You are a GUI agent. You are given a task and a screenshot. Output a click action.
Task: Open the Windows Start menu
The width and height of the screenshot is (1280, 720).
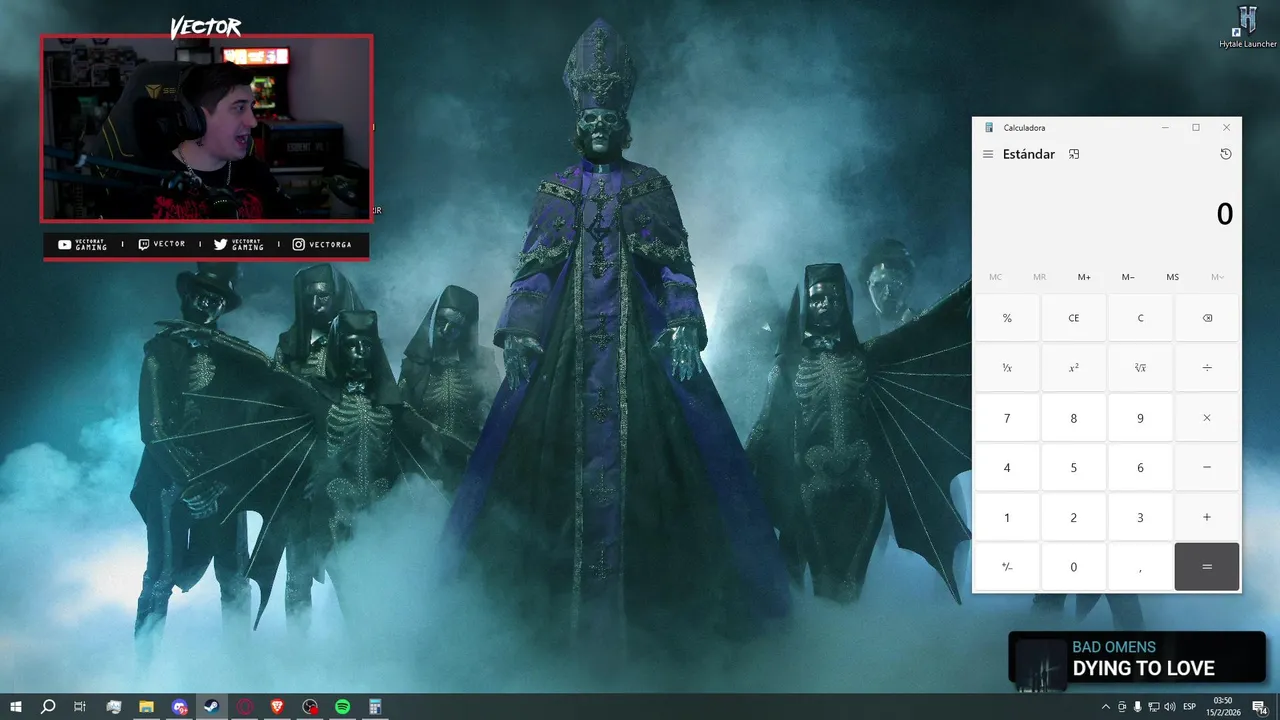click(16, 707)
